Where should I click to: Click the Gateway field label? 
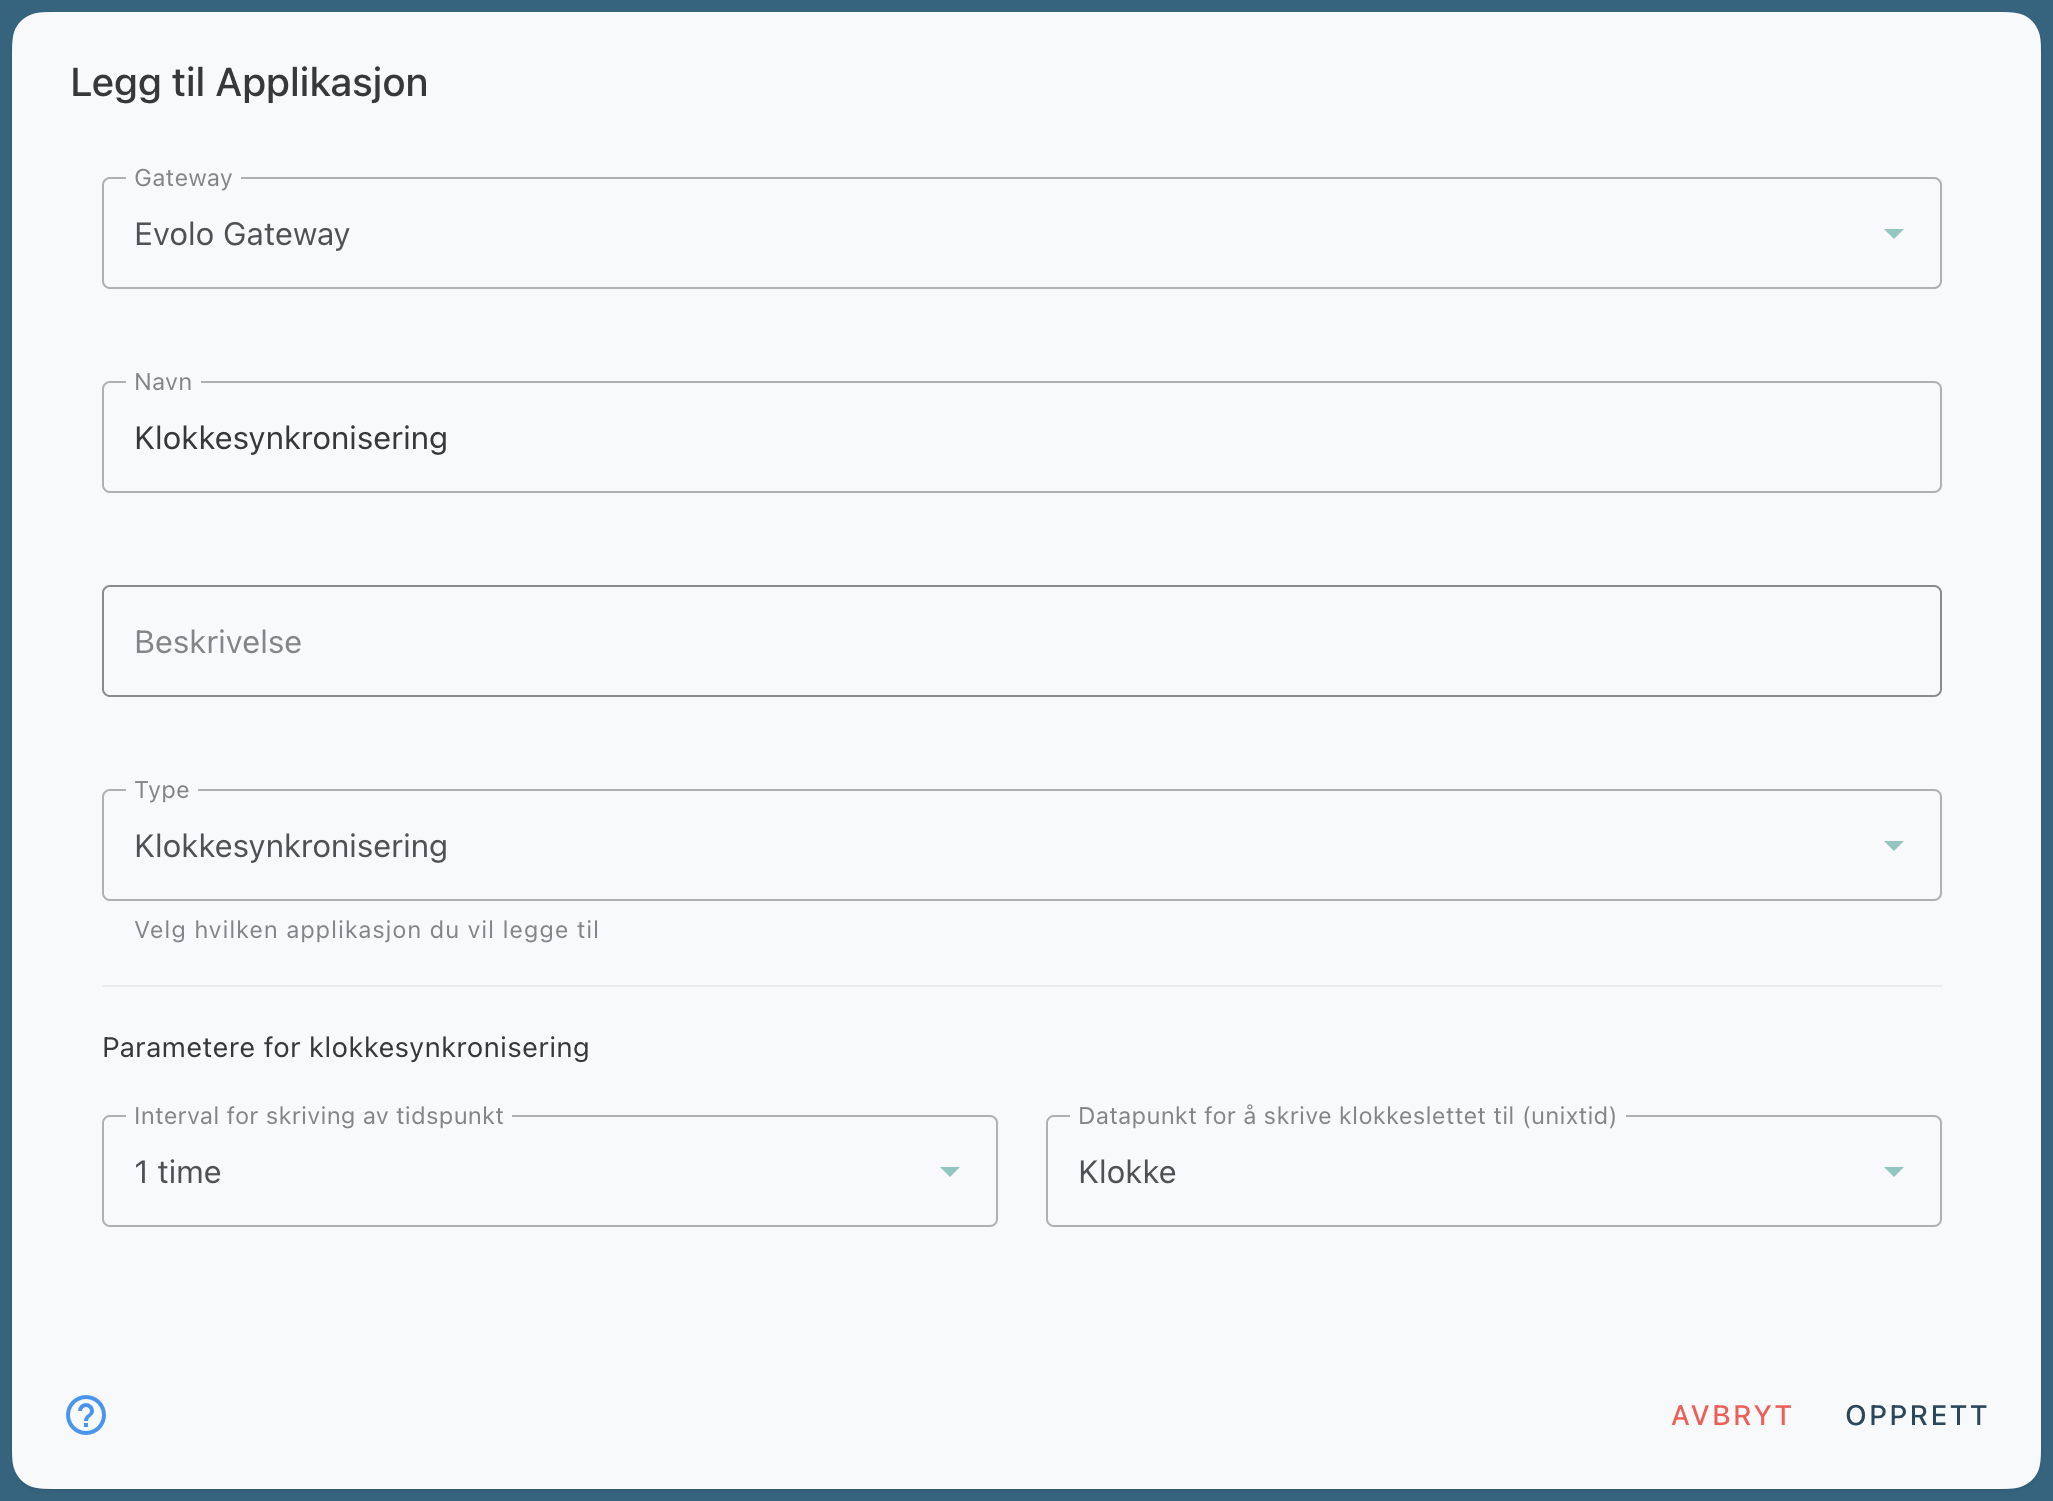pyautogui.click(x=183, y=178)
